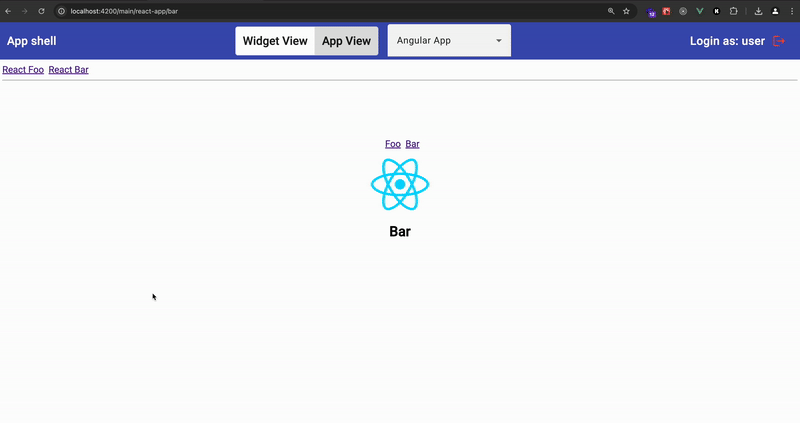The width and height of the screenshot is (800, 423).
Task: Click the Foo link above the logo
Action: pyautogui.click(x=393, y=144)
